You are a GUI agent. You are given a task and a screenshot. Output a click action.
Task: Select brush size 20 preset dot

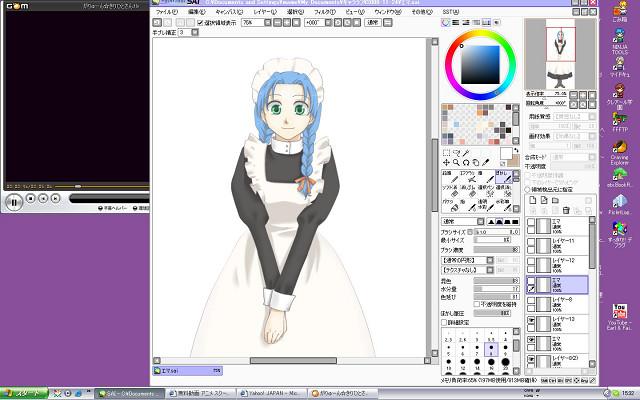coord(505,363)
